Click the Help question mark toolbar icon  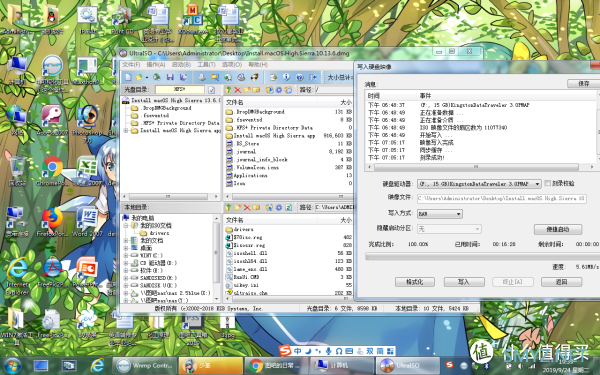(300, 77)
